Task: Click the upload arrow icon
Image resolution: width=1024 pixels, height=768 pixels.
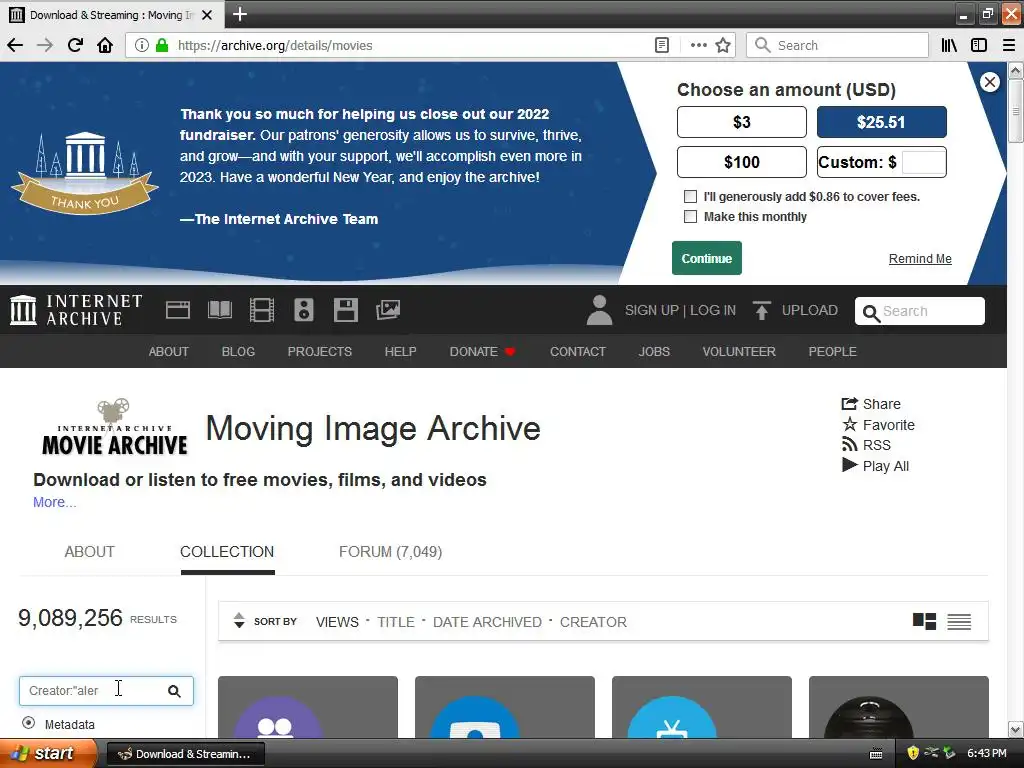Action: 761,310
